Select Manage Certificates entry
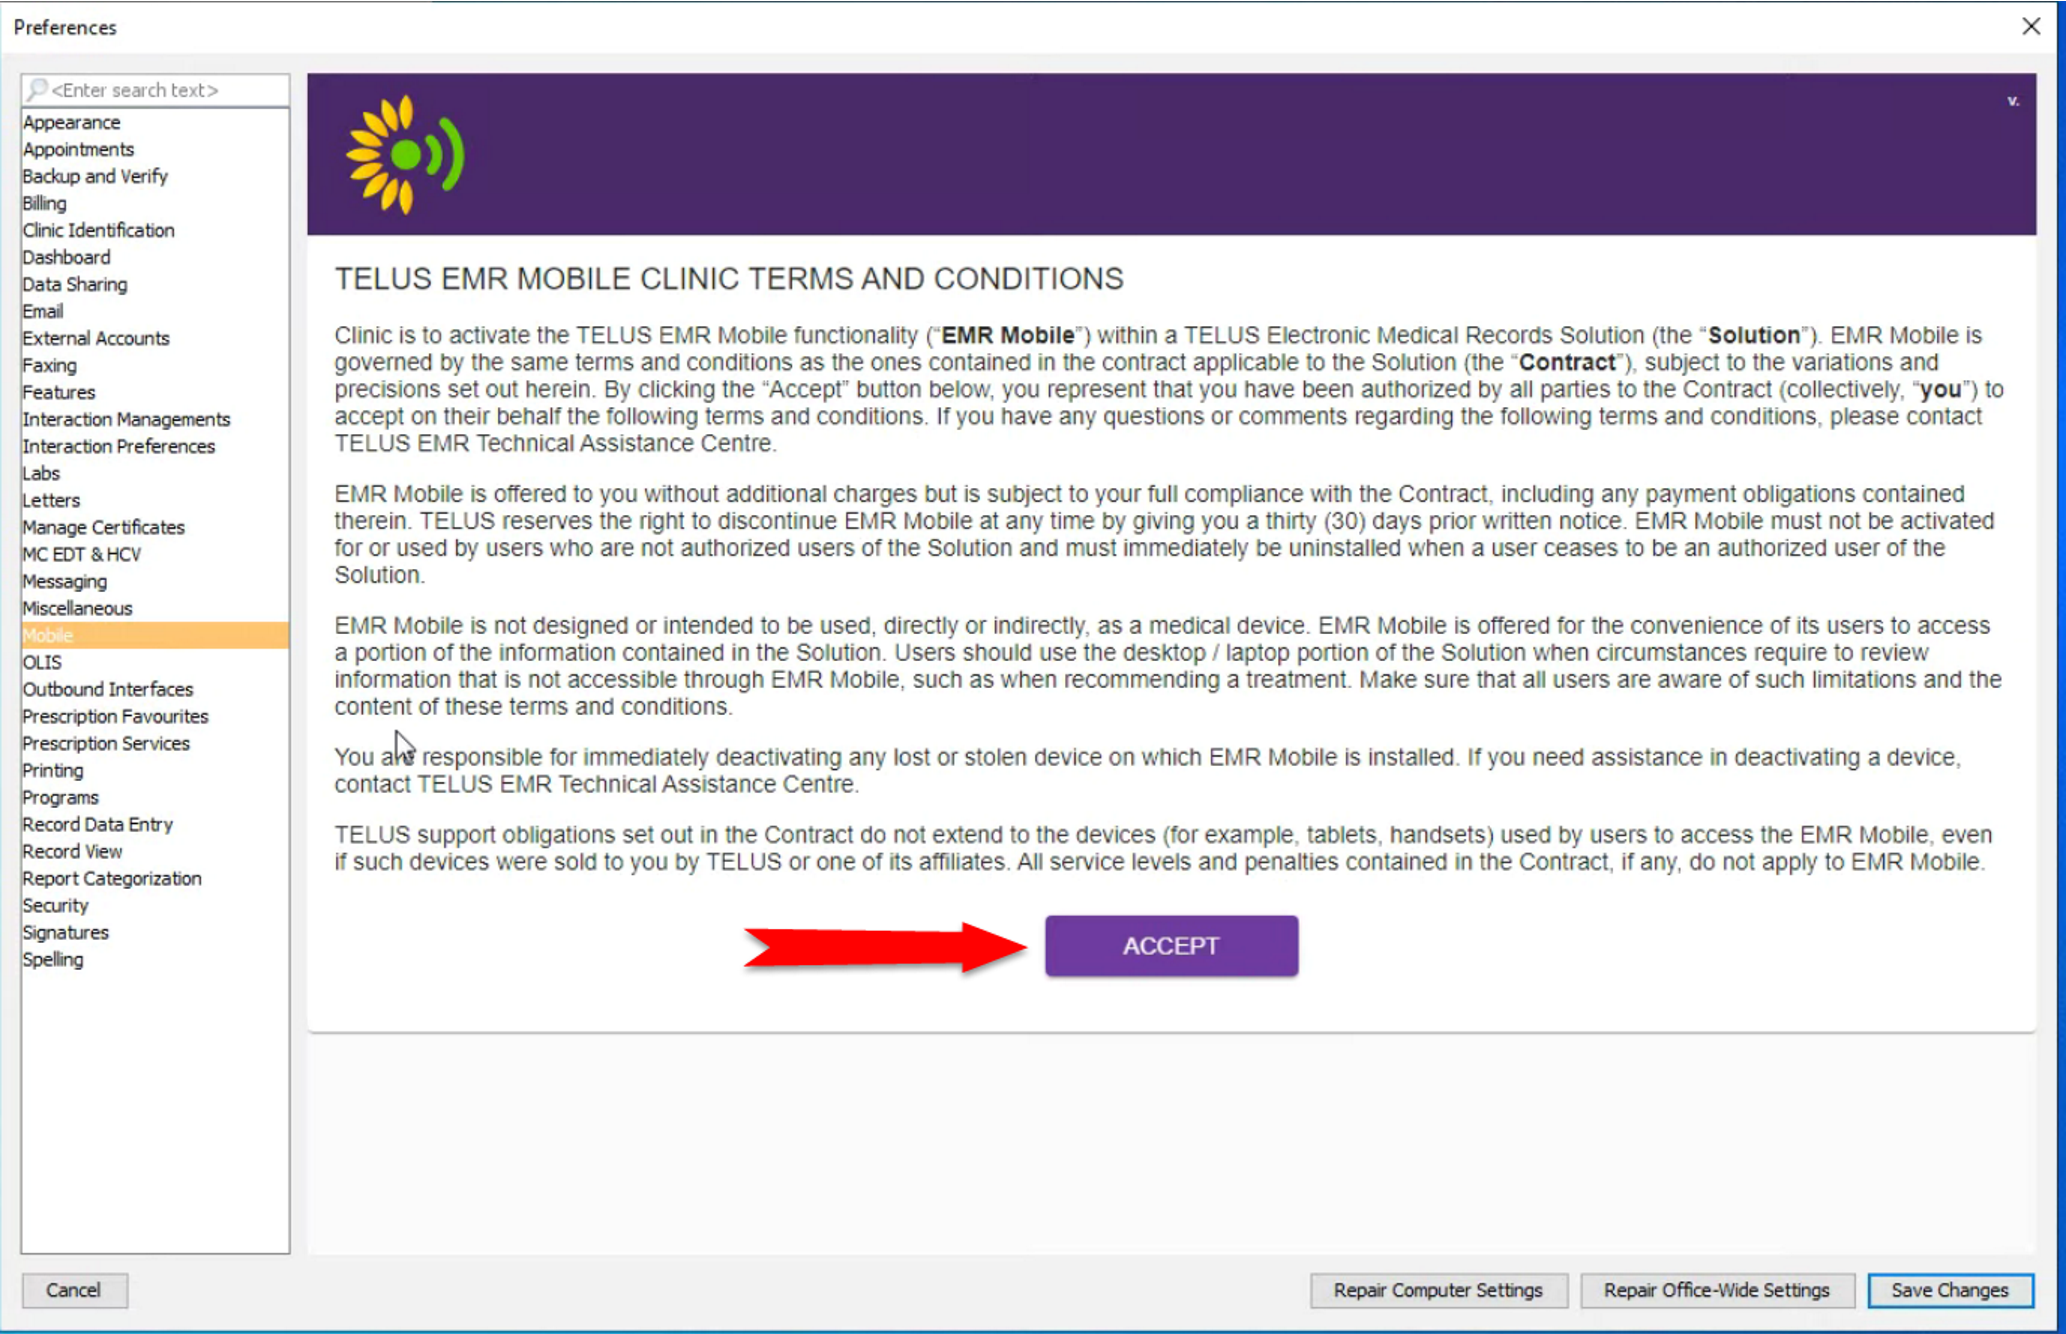 click(x=103, y=527)
